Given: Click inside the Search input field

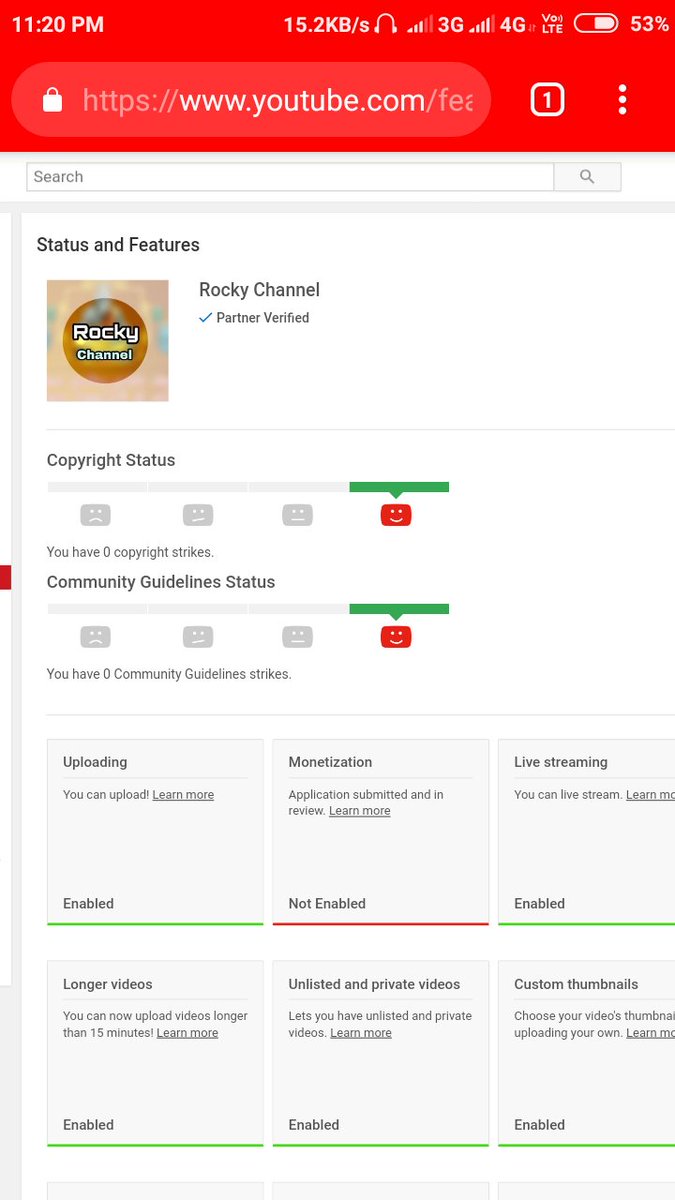Looking at the screenshot, I should point(290,177).
